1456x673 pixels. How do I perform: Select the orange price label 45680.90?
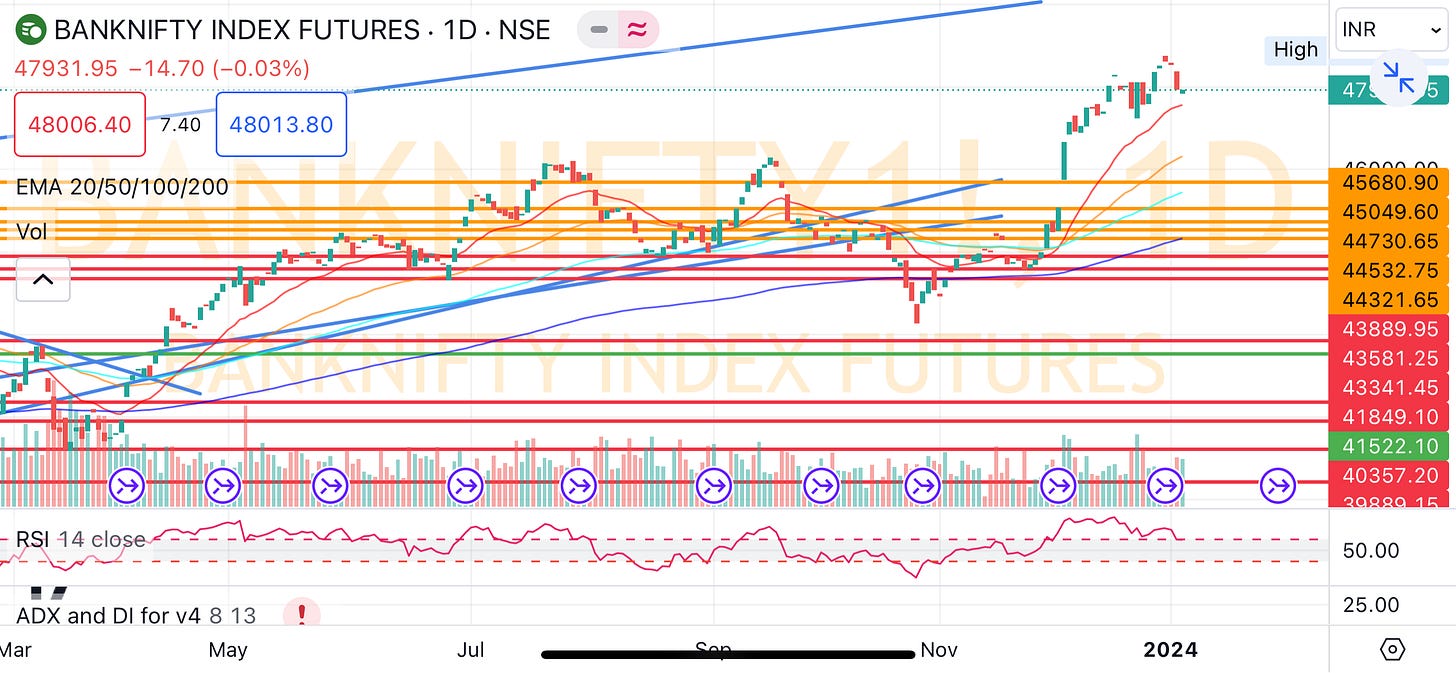click(1390, 184)
